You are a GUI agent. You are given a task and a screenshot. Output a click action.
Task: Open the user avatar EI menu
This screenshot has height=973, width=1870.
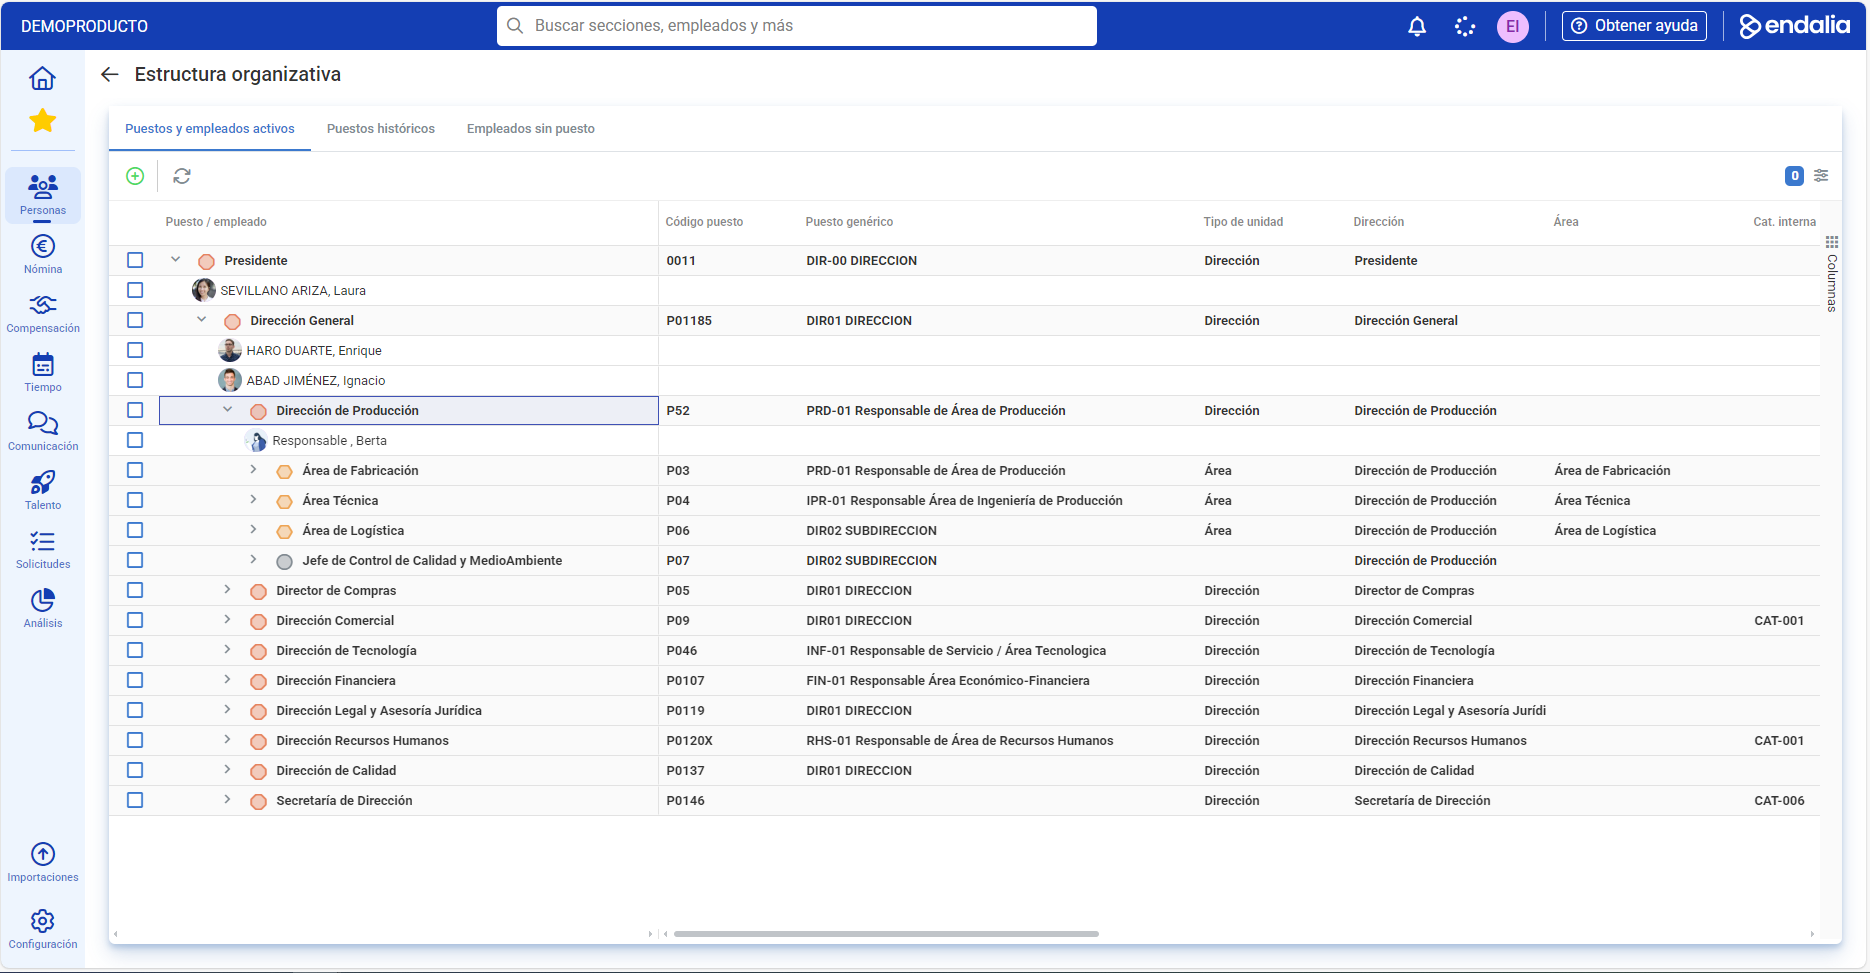(1512, 26)
